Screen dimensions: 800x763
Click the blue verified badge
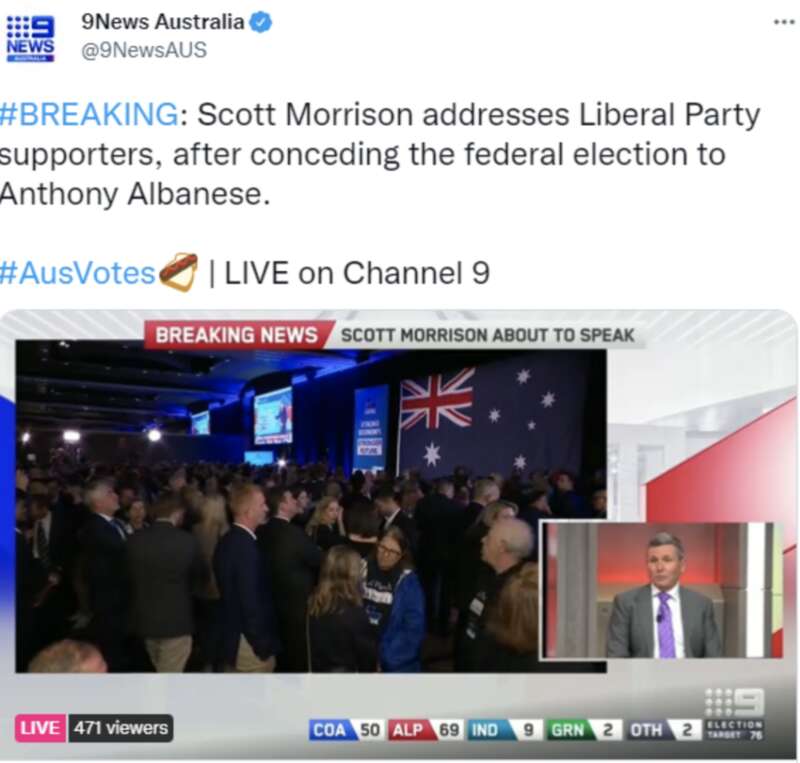(261, 22)
